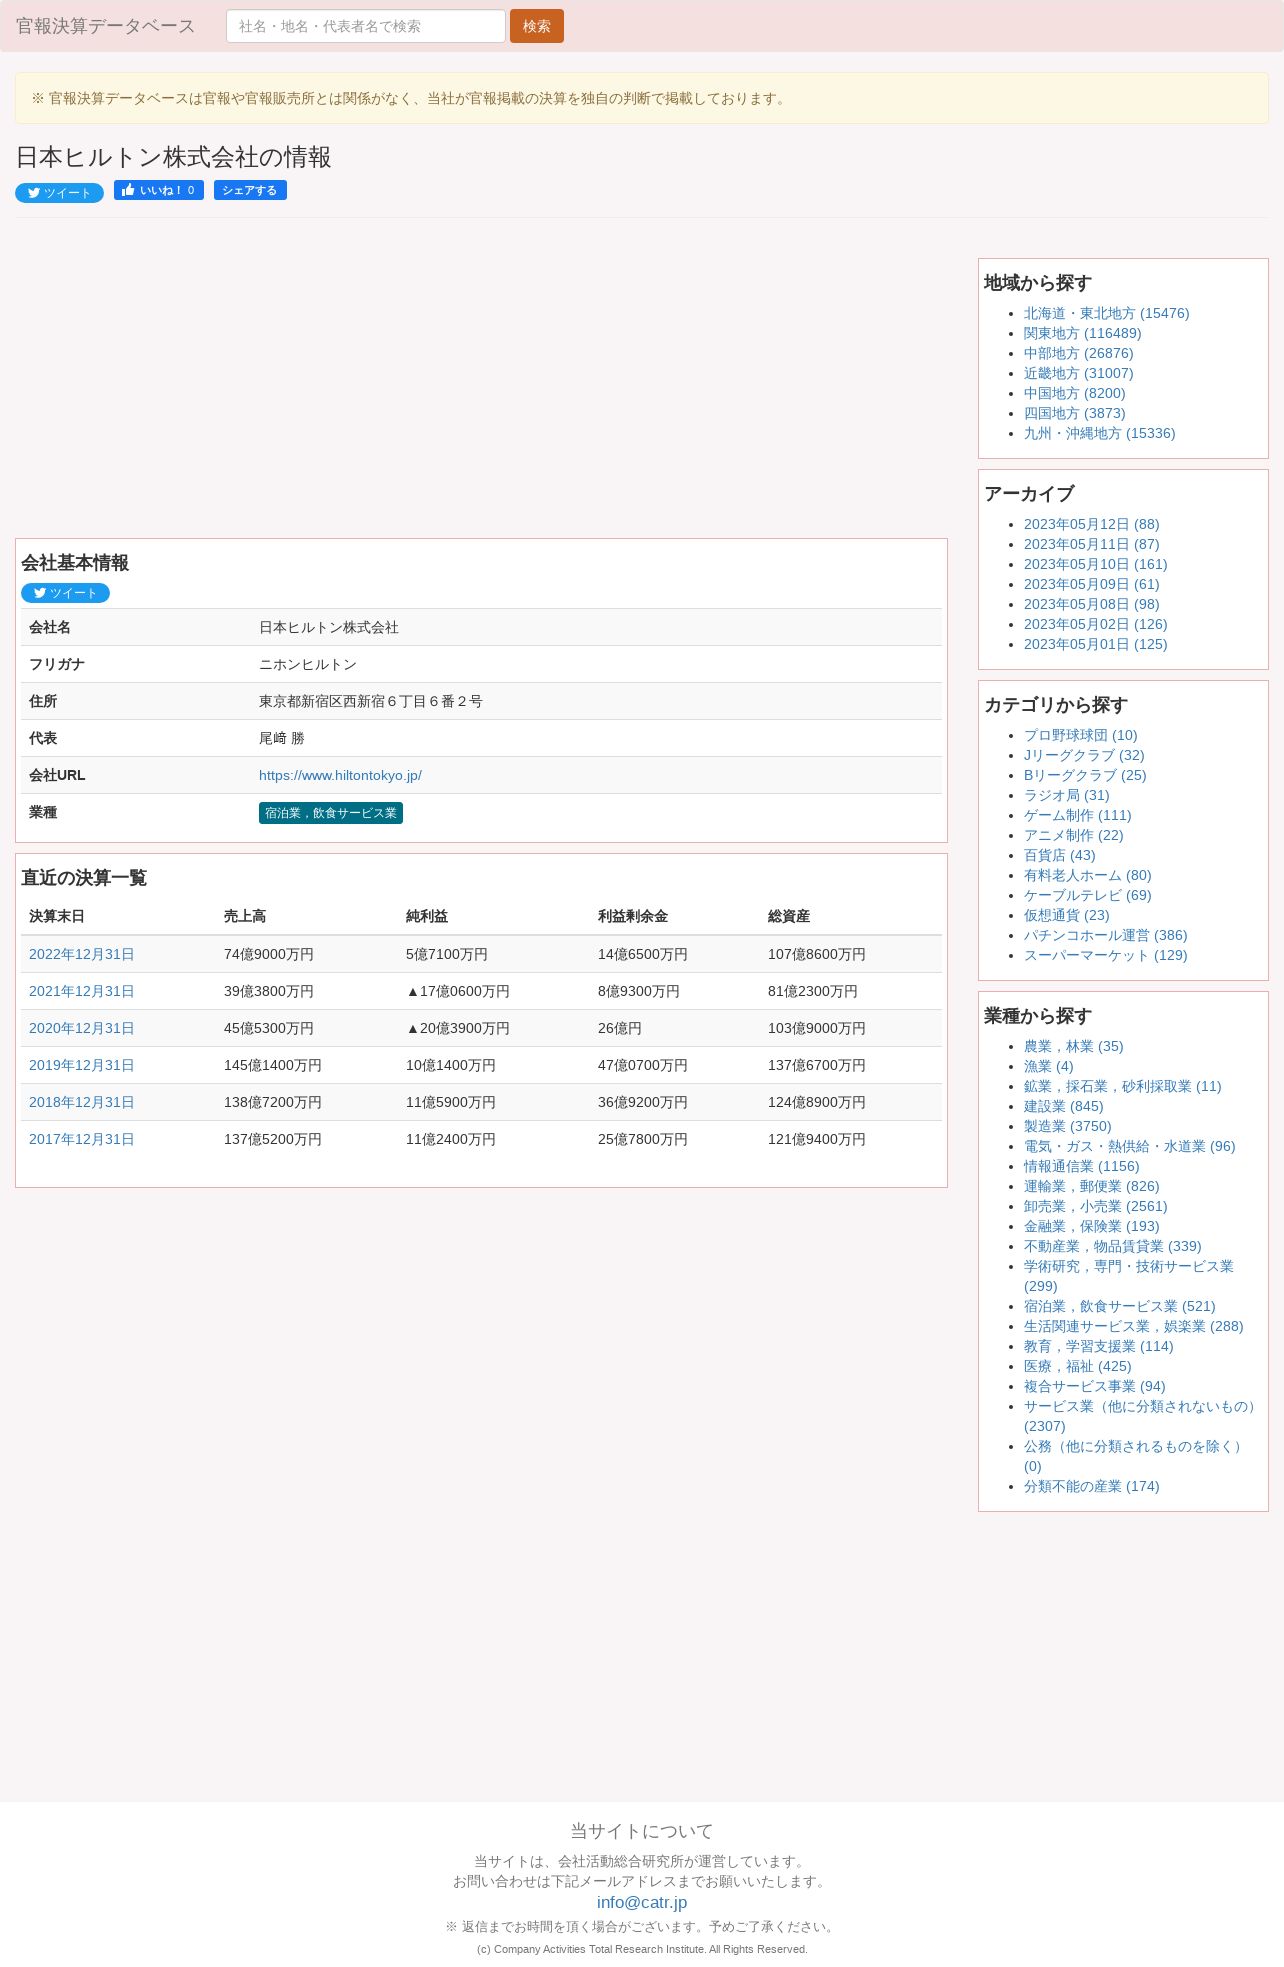
Task: Open archive 2023年05月01日 (125)
Action: click(1095, 644)
